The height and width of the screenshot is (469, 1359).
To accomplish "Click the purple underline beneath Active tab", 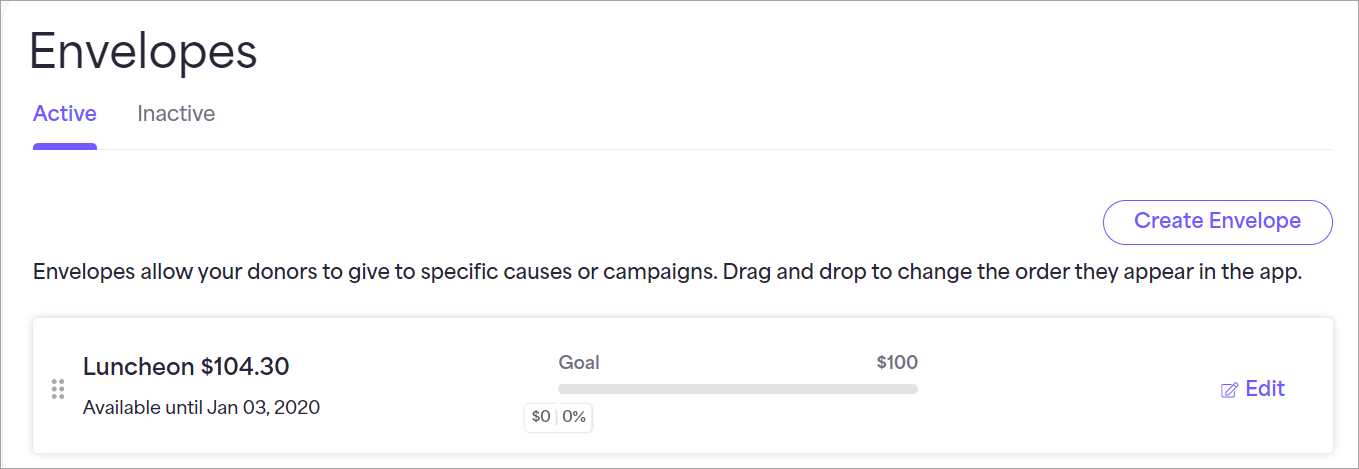I will (x=65, y=147).
